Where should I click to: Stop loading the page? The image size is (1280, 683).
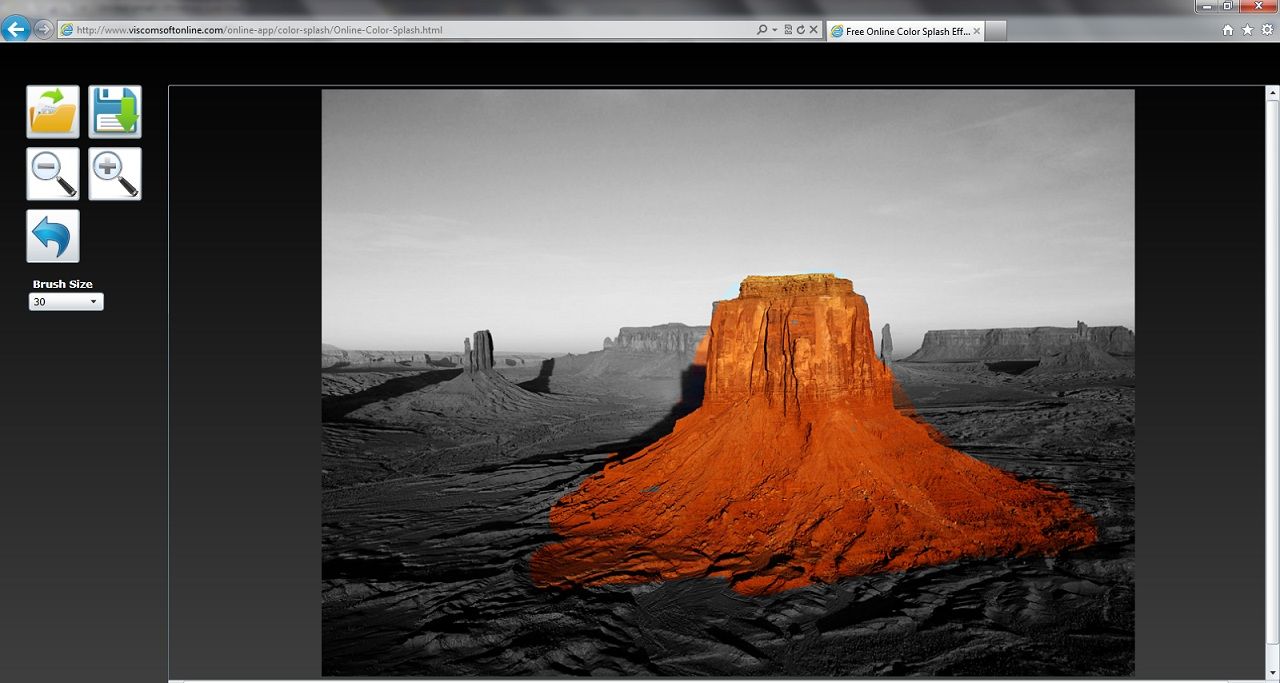point(813,30)
